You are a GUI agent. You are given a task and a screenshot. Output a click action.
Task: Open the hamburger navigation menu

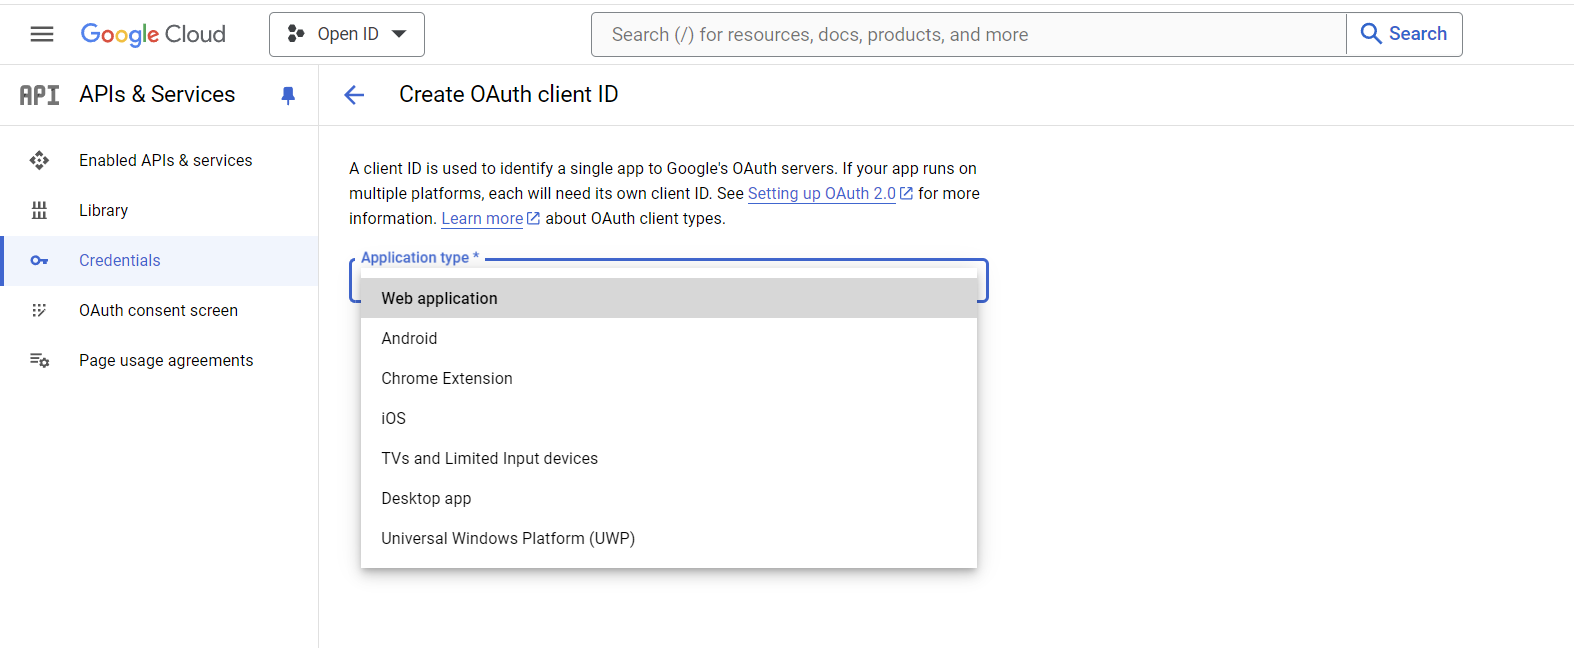coord(42,34)
